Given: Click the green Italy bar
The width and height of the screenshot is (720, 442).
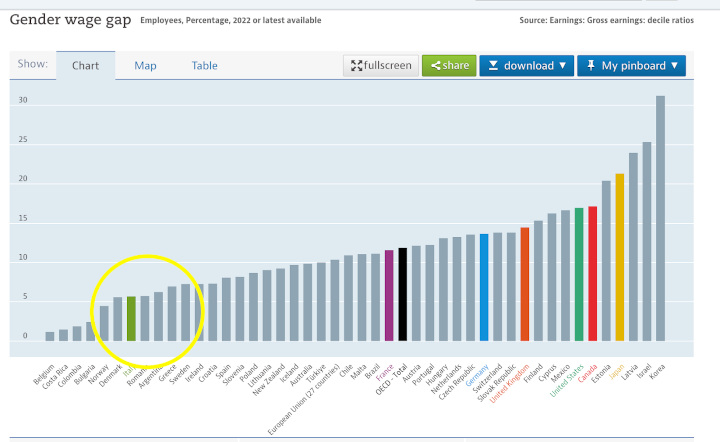Looking at the screenshot, I should pos(131,318).
